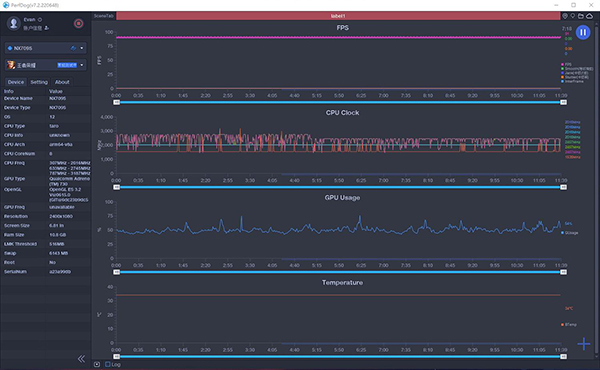Click the screenshot icon beside Log
This screenshot has width=600, height=370.
[x=97, y=364]
